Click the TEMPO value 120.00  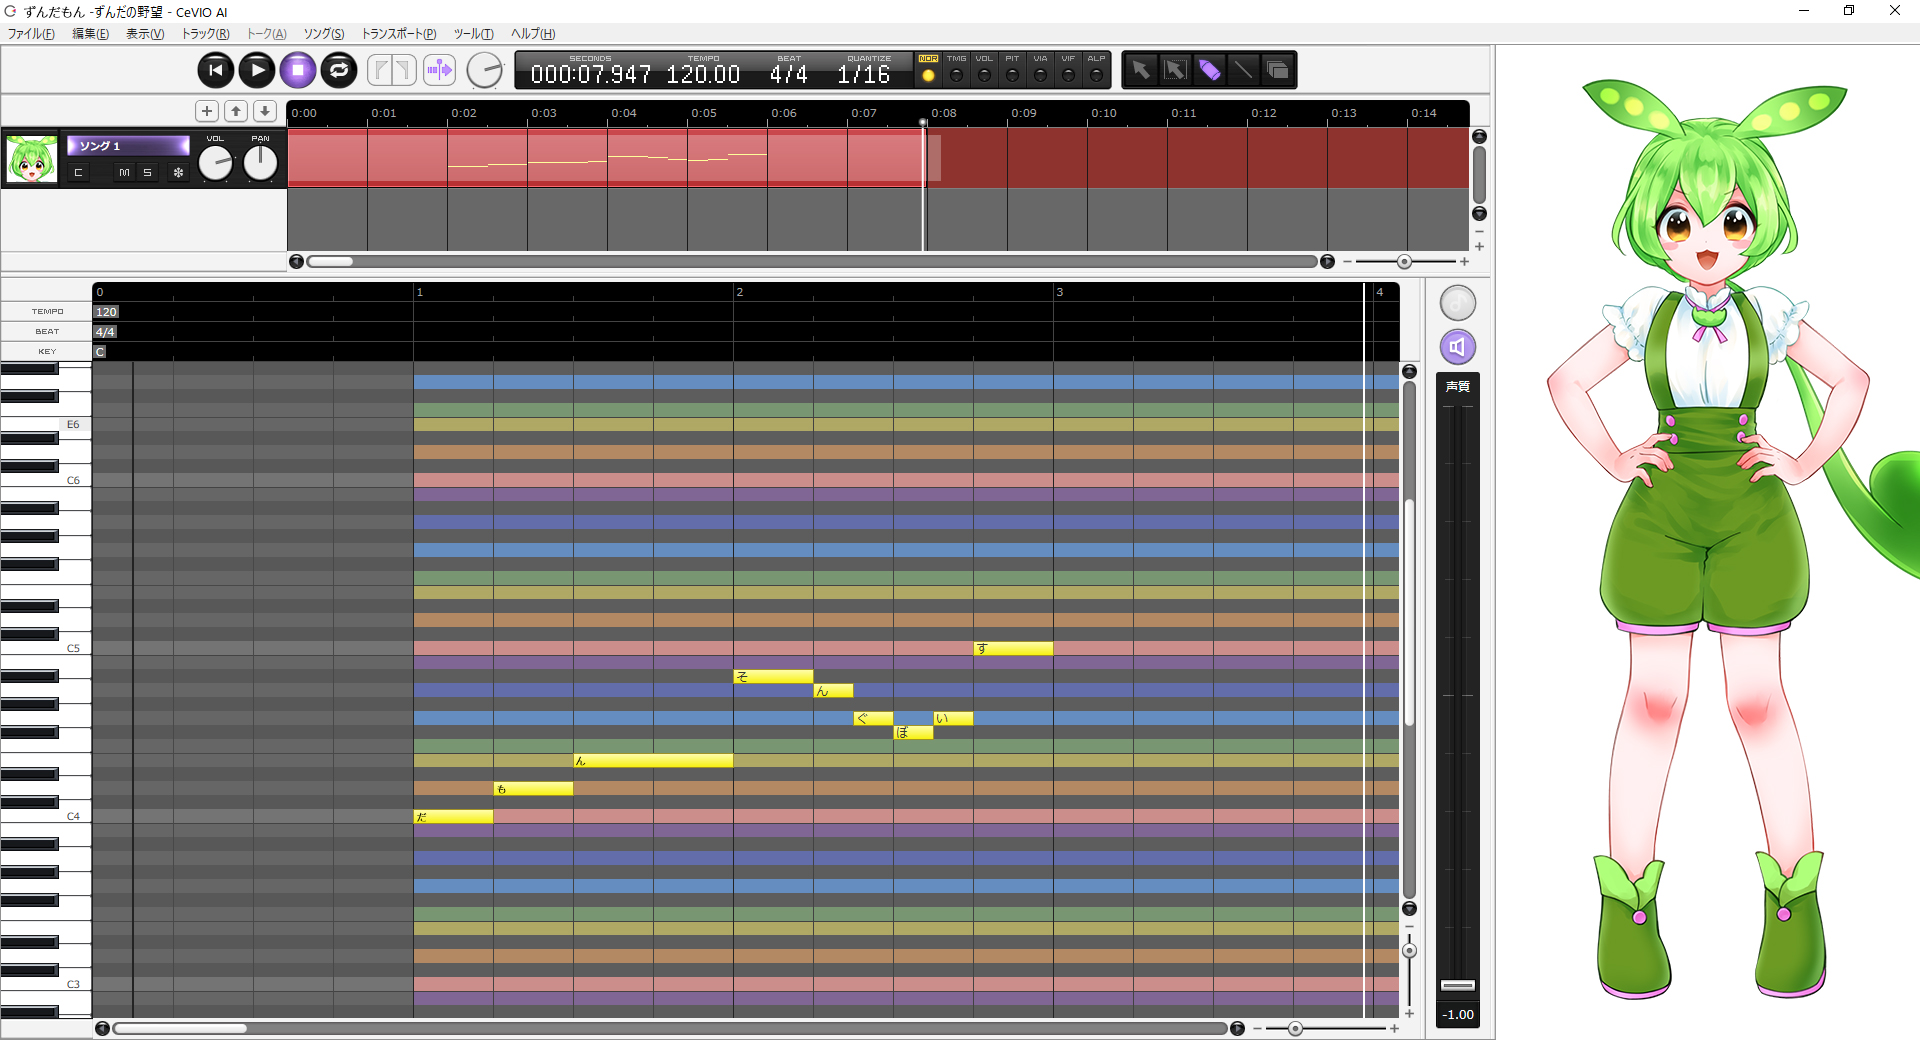[703, 74]
